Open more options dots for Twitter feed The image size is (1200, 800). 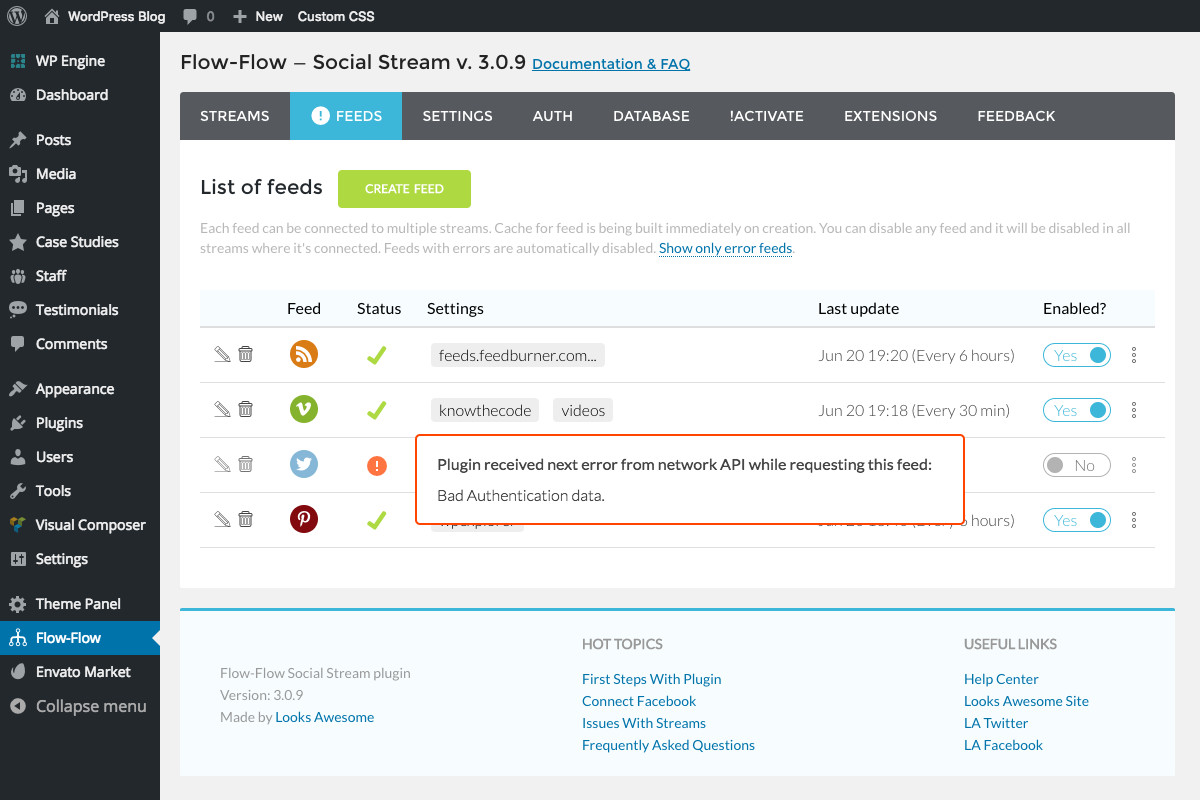tap(1134, 465)
